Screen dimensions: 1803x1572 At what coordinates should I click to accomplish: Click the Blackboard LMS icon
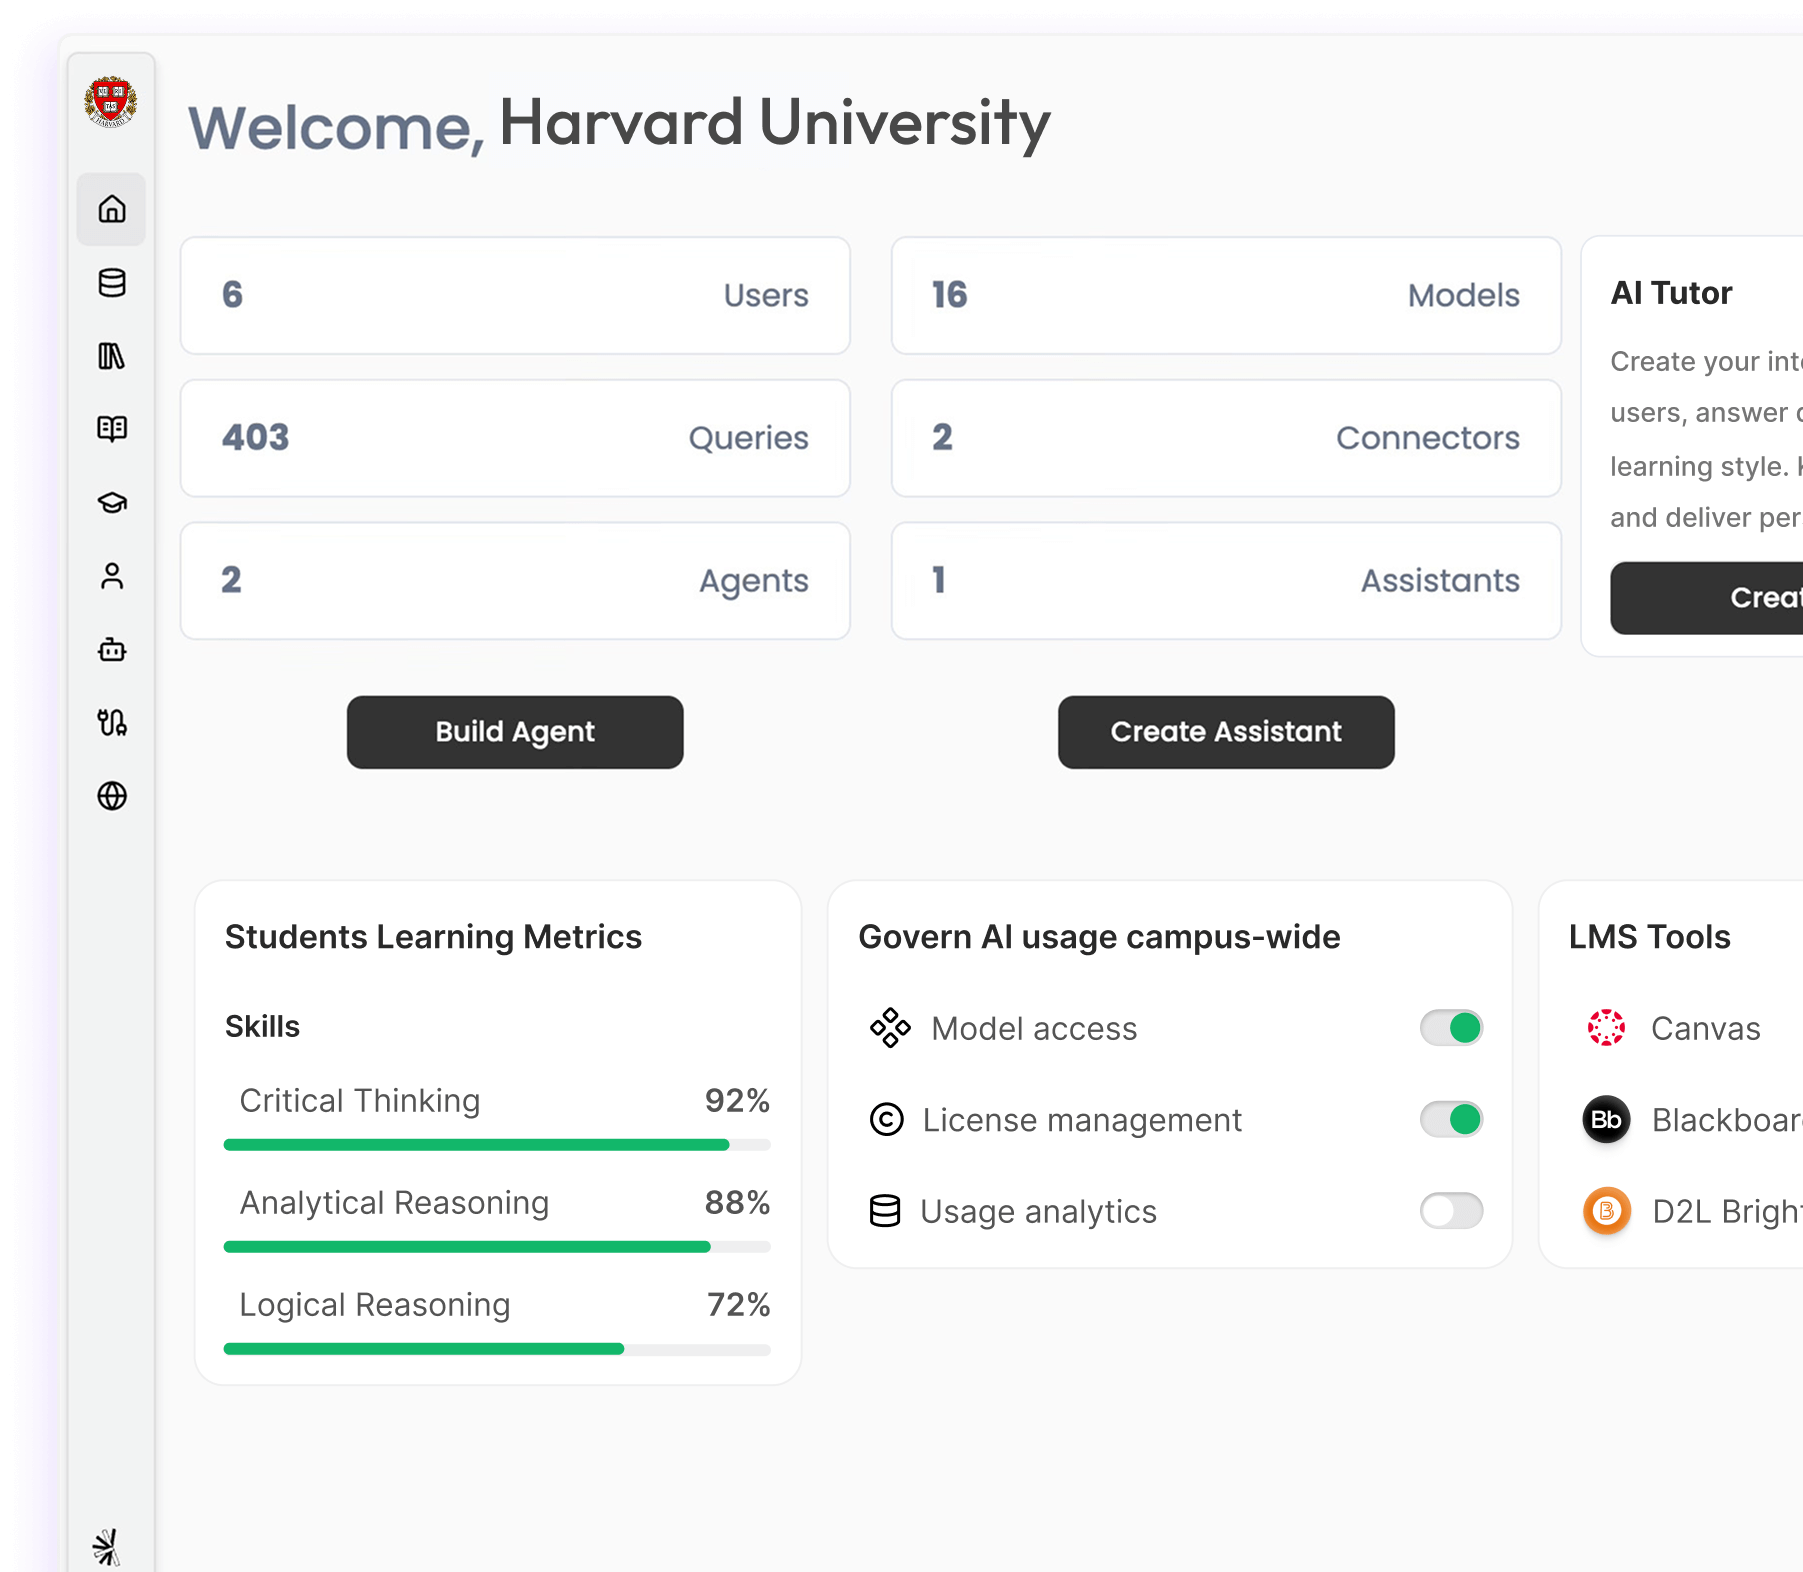tap(1607, 1120)
